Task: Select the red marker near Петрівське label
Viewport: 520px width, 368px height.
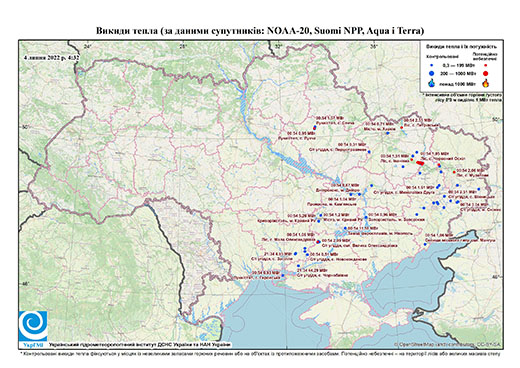Action: click(x=401, y=127)
